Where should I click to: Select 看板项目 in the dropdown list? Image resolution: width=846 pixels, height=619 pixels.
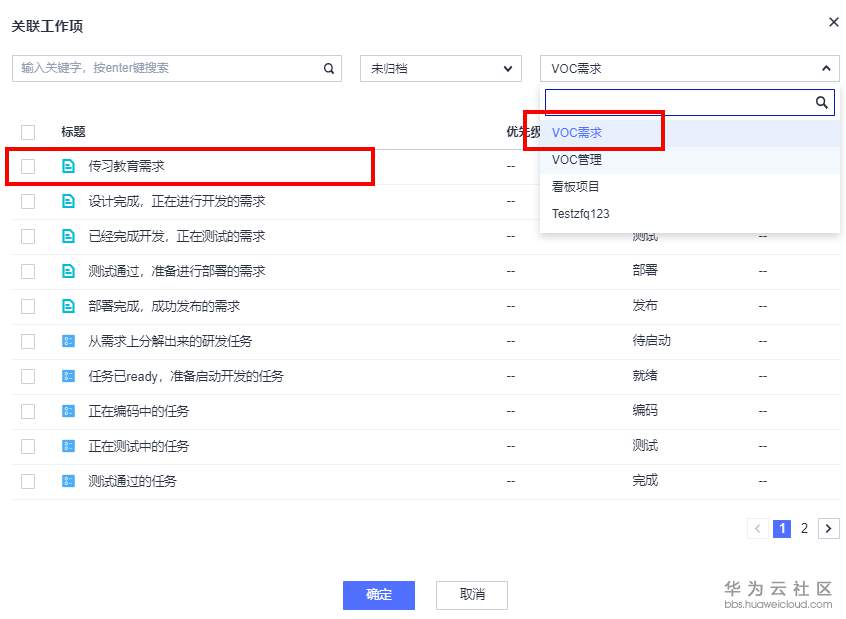click(577, 187)
